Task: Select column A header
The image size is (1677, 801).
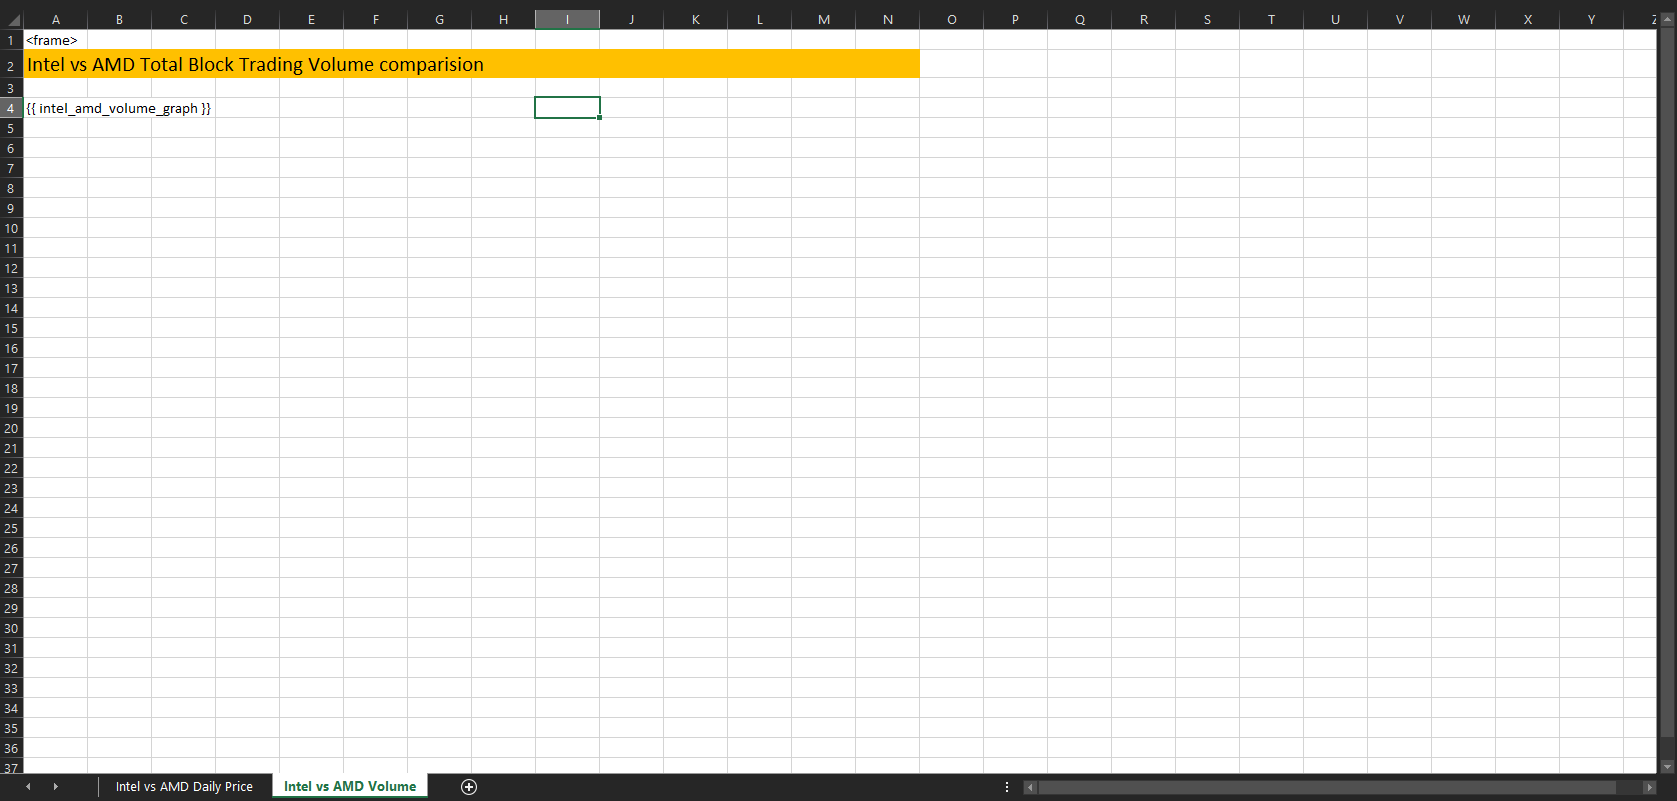Action: (56, 20)
